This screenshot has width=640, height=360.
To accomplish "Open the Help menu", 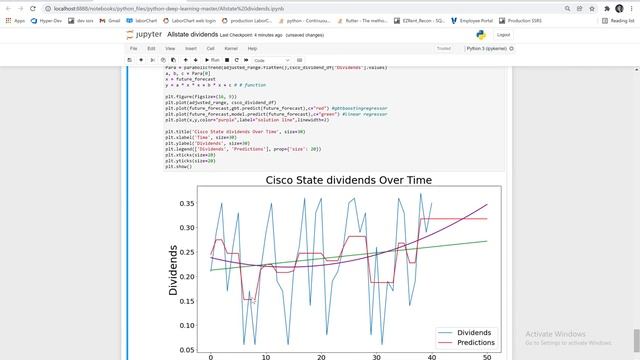I will click(x=252, y=48).
